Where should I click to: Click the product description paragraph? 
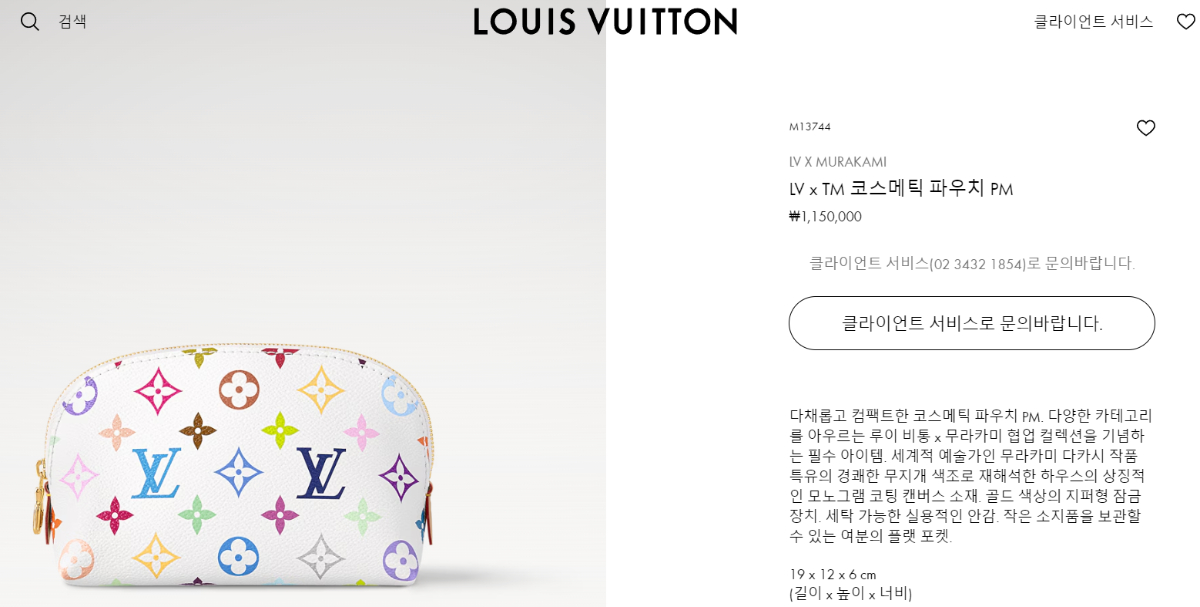(x=971, y=475)
